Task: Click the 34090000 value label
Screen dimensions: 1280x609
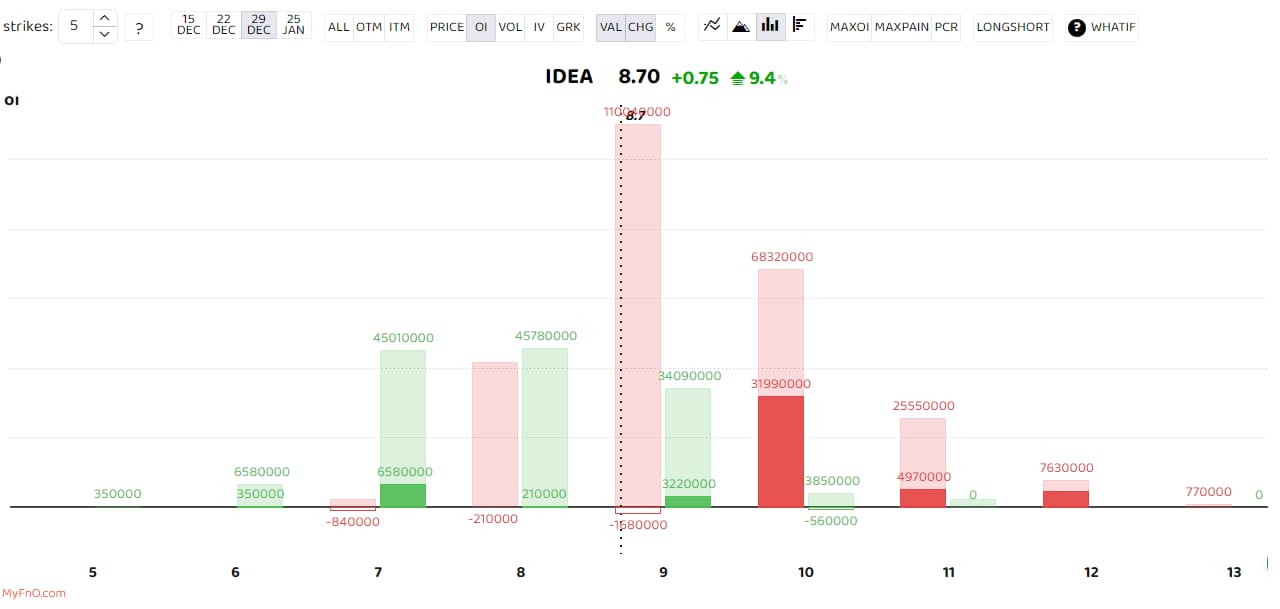Action: point(690,376)
